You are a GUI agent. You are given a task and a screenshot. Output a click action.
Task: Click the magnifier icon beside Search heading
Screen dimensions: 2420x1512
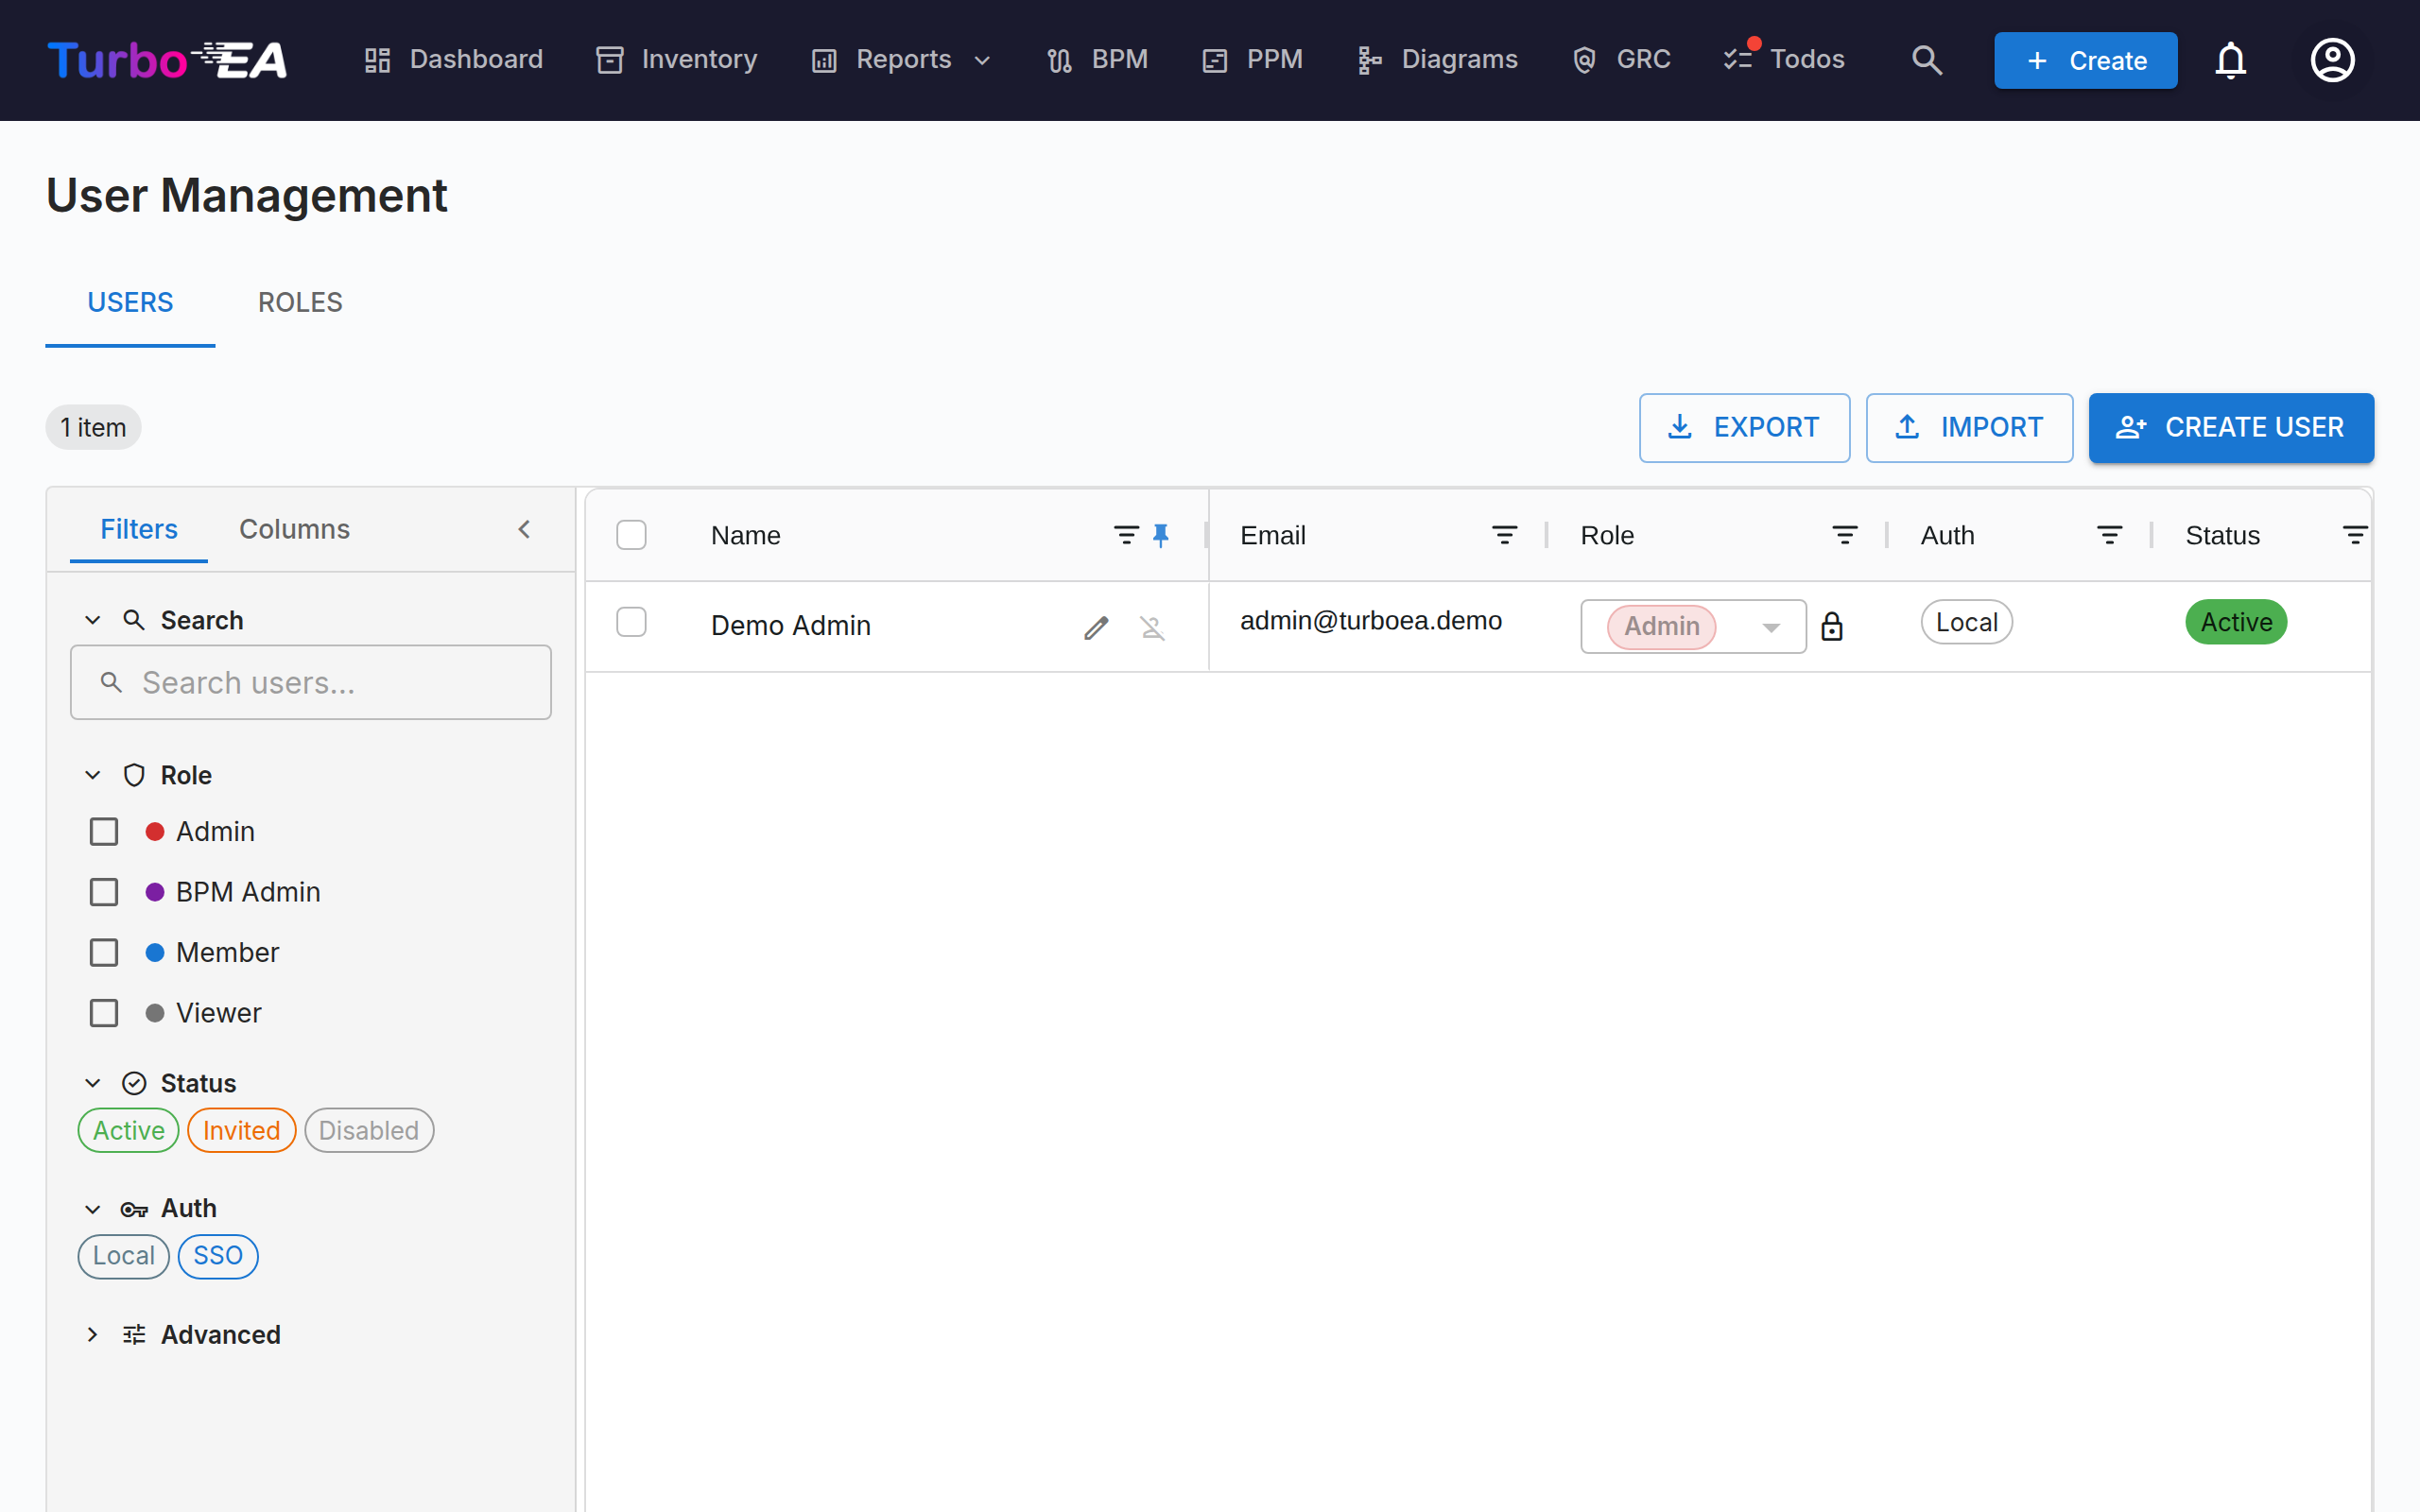pos(134,620)
